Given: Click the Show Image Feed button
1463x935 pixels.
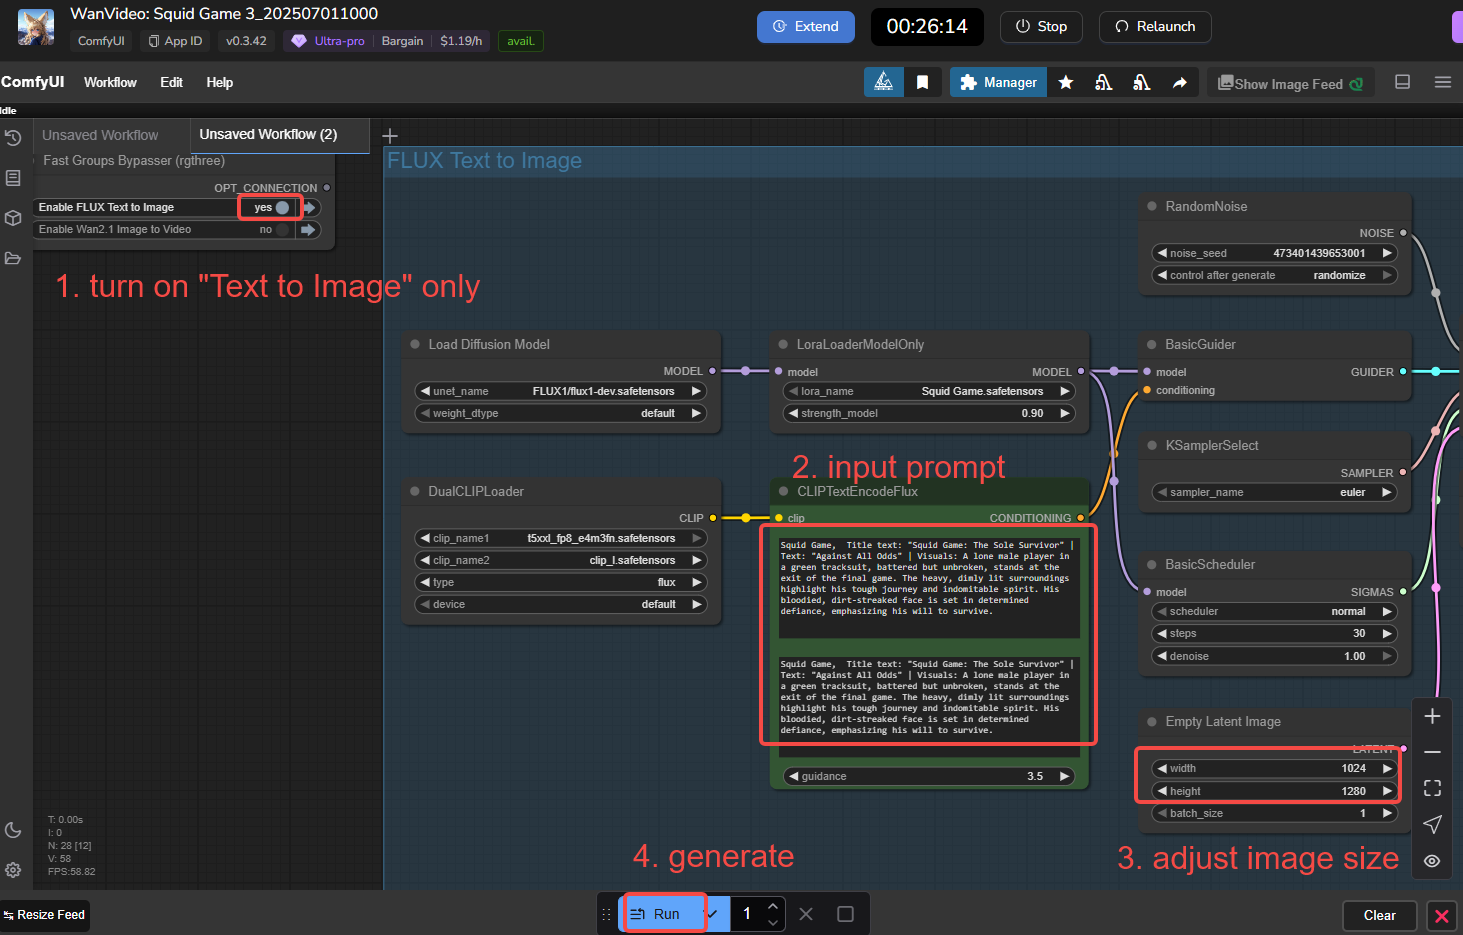Looking at the screenshot, I should click(1290, 83).
